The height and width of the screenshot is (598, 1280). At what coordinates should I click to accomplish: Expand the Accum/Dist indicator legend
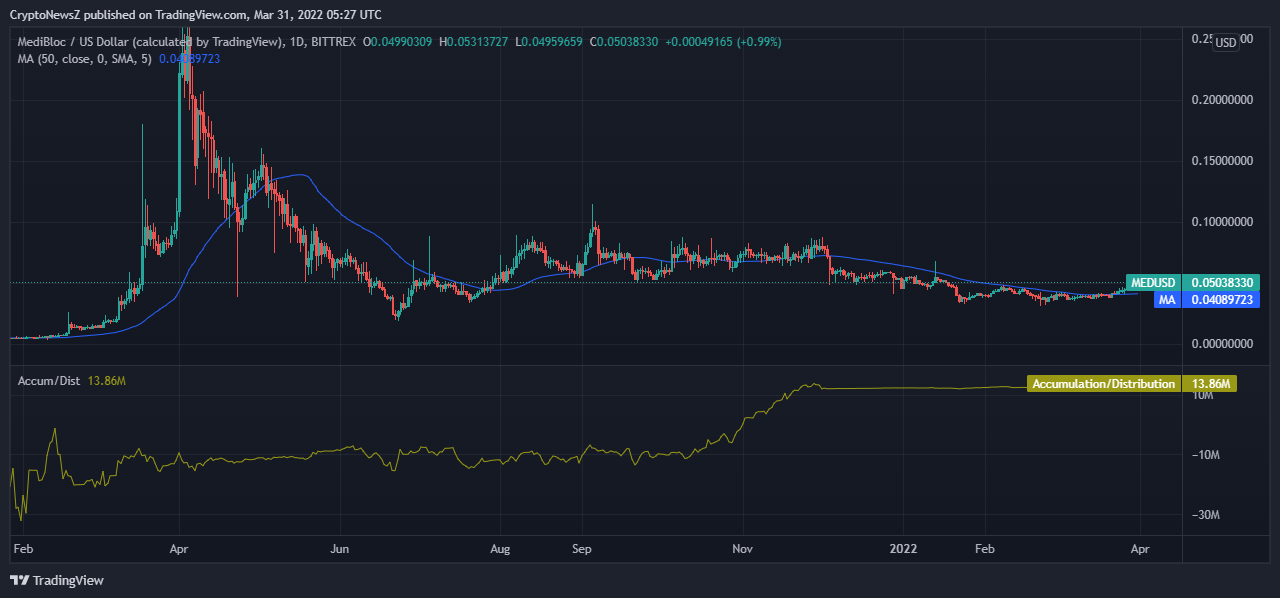pyautogui.click(x=50, y=381)
